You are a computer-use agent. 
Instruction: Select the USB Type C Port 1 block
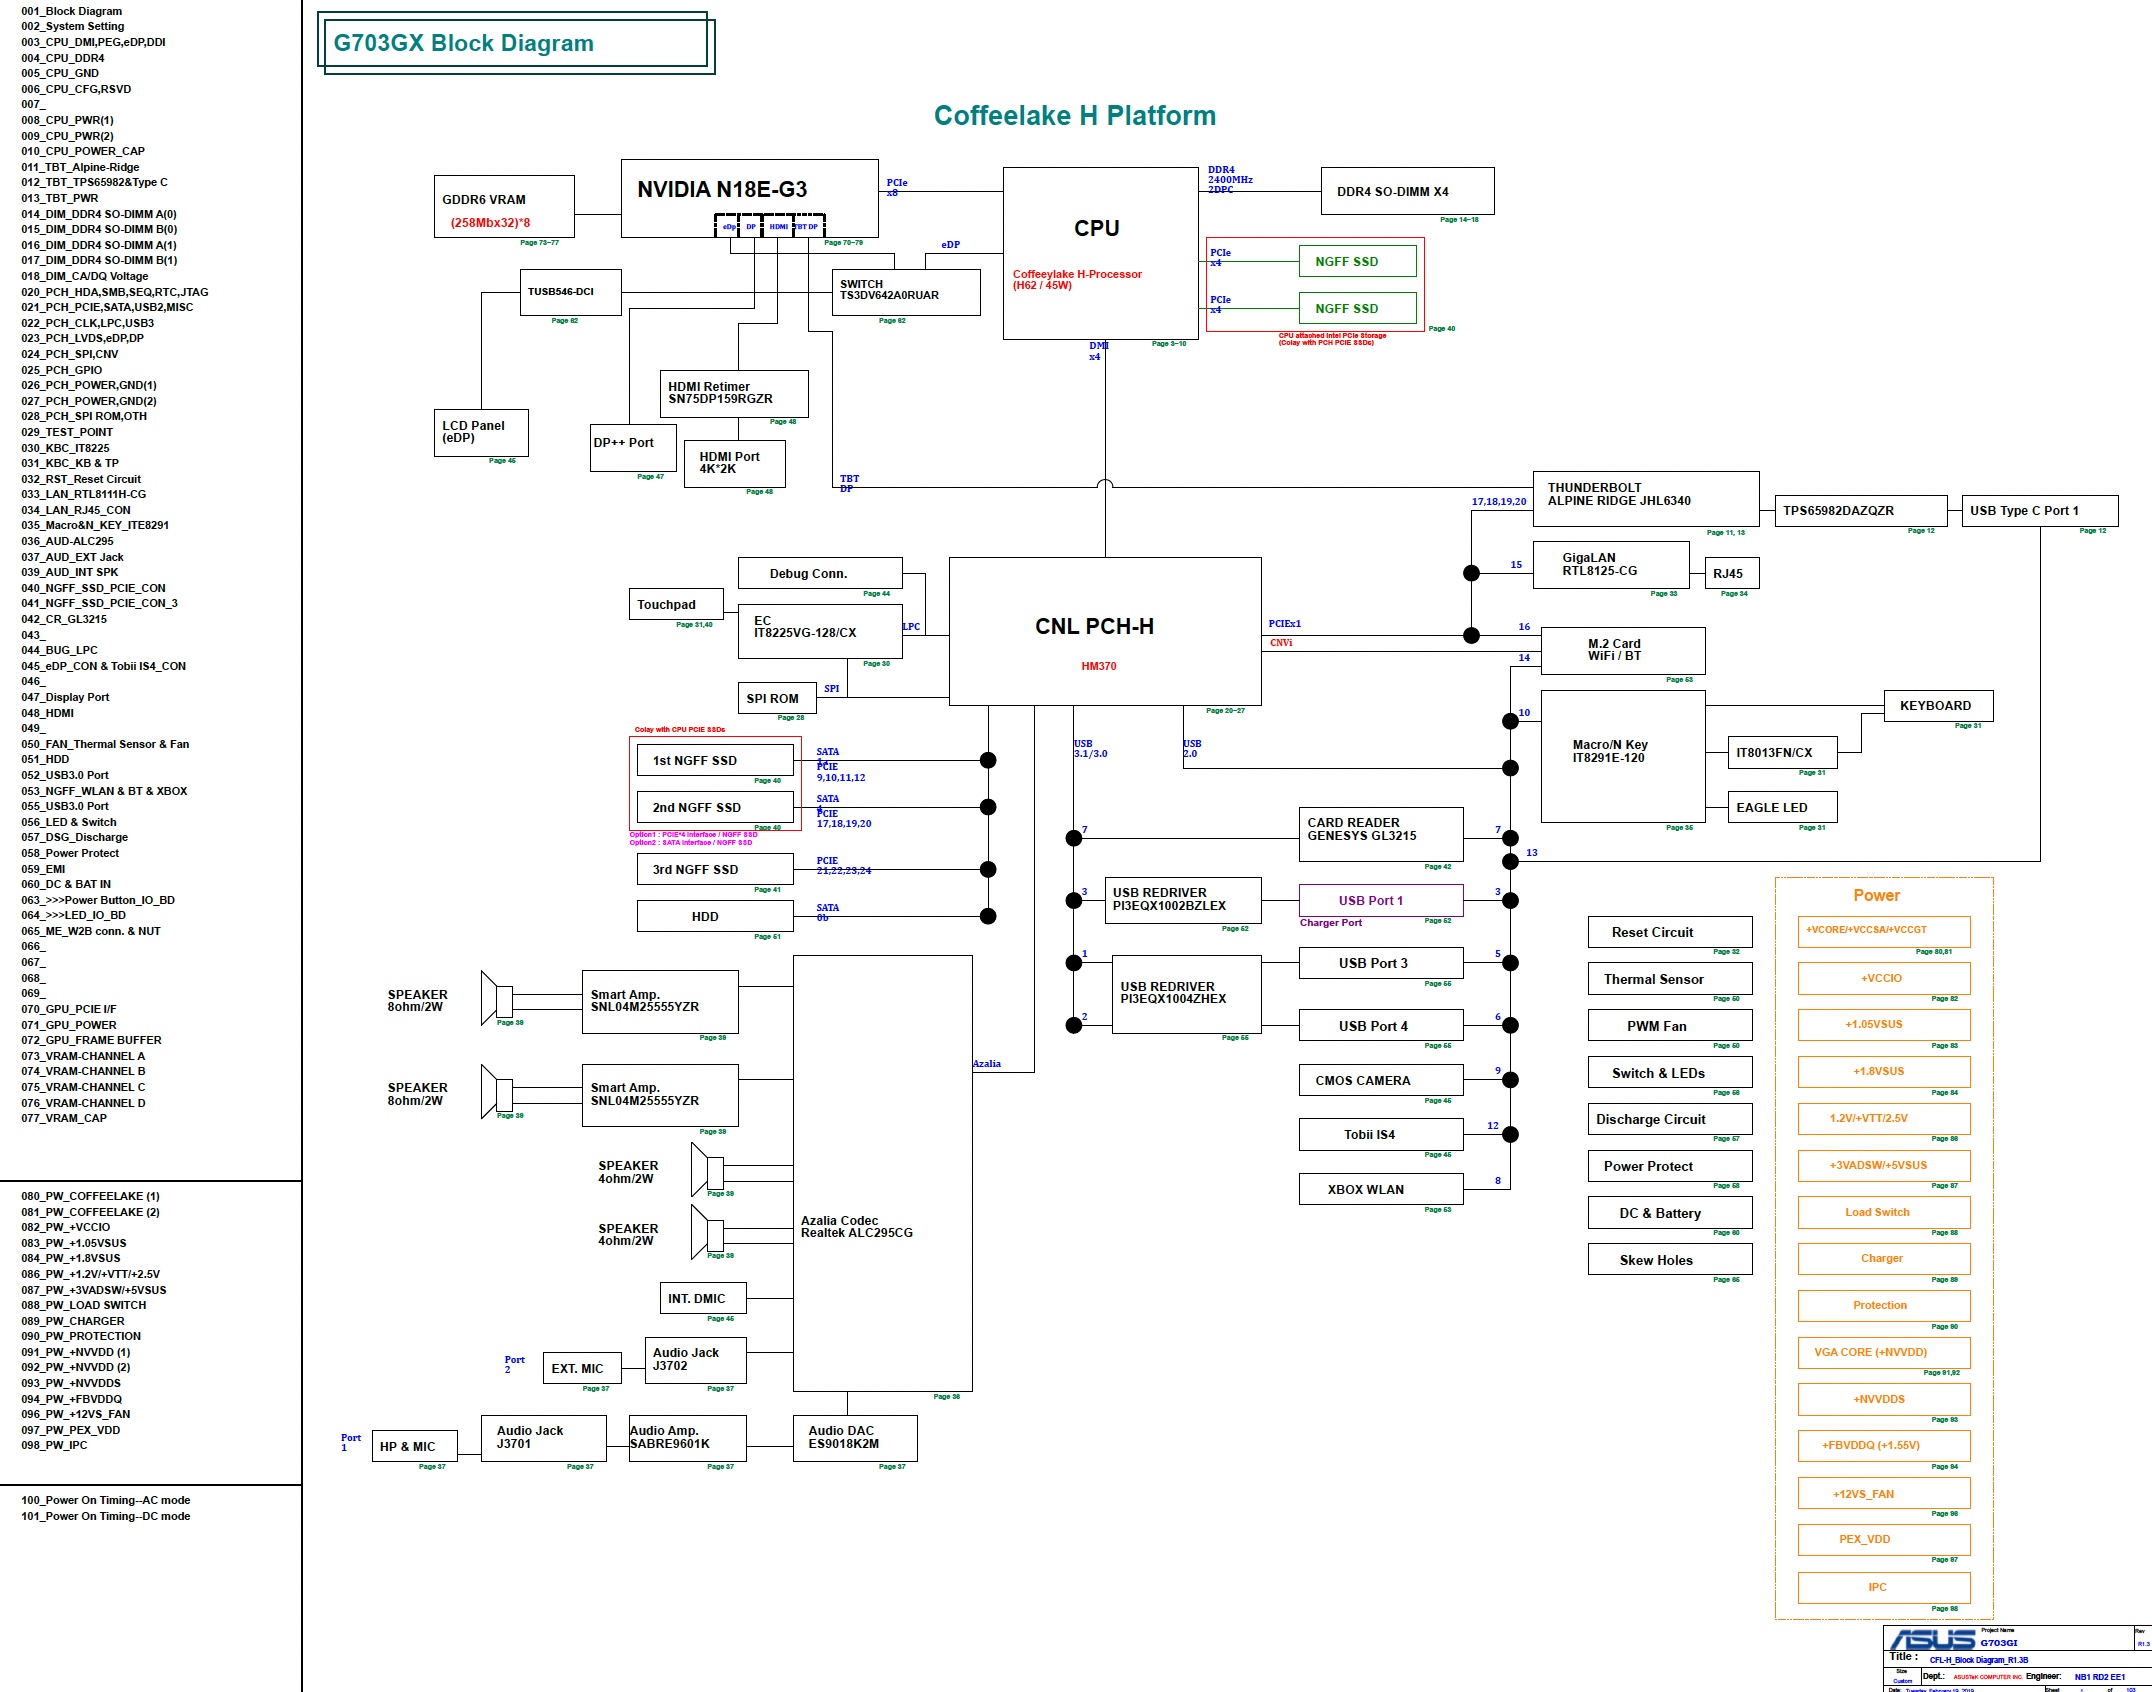(2040, 510)
